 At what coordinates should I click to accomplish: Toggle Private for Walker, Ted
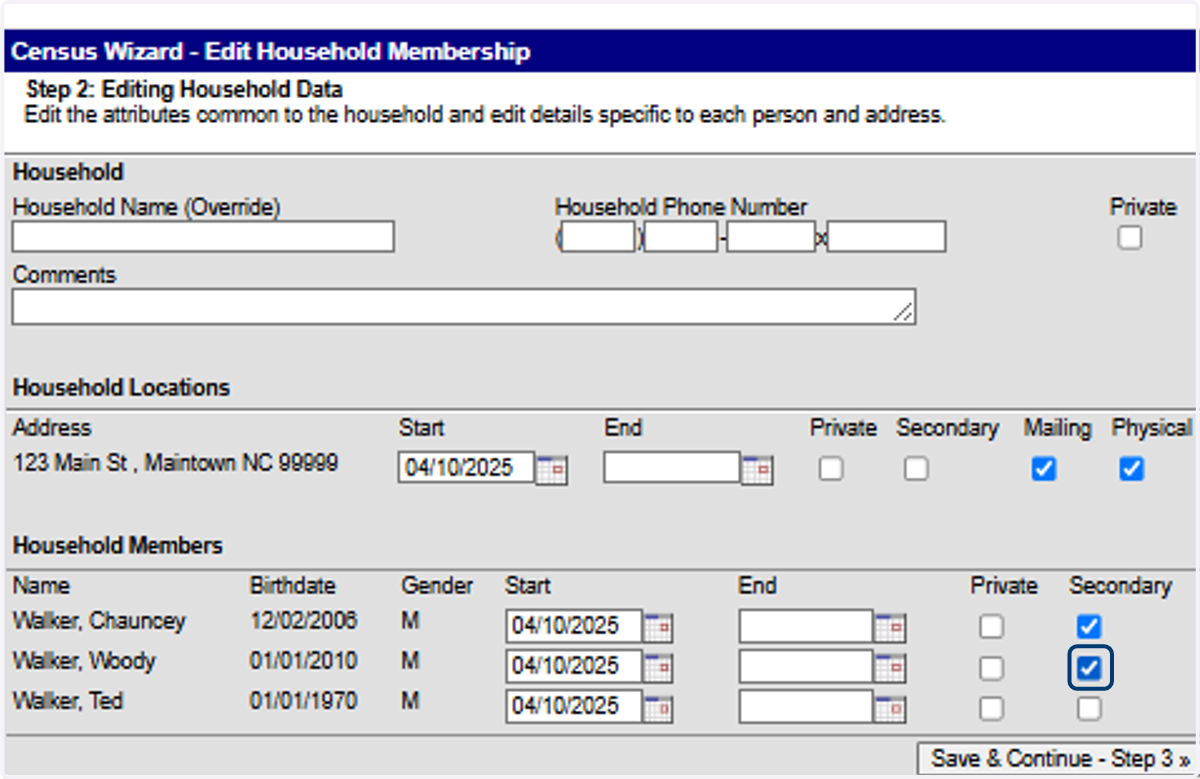(x=991, y=709)
